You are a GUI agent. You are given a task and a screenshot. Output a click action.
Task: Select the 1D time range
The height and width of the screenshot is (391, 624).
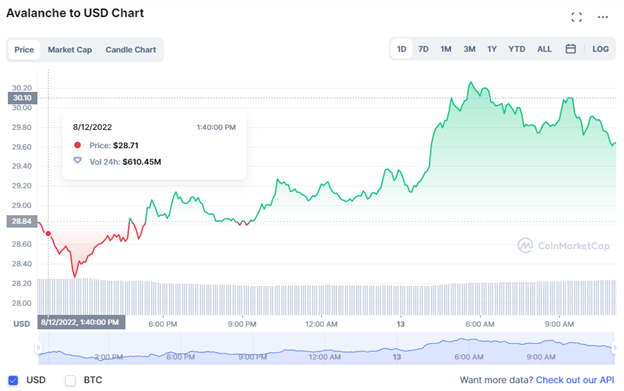click(402, 49)
